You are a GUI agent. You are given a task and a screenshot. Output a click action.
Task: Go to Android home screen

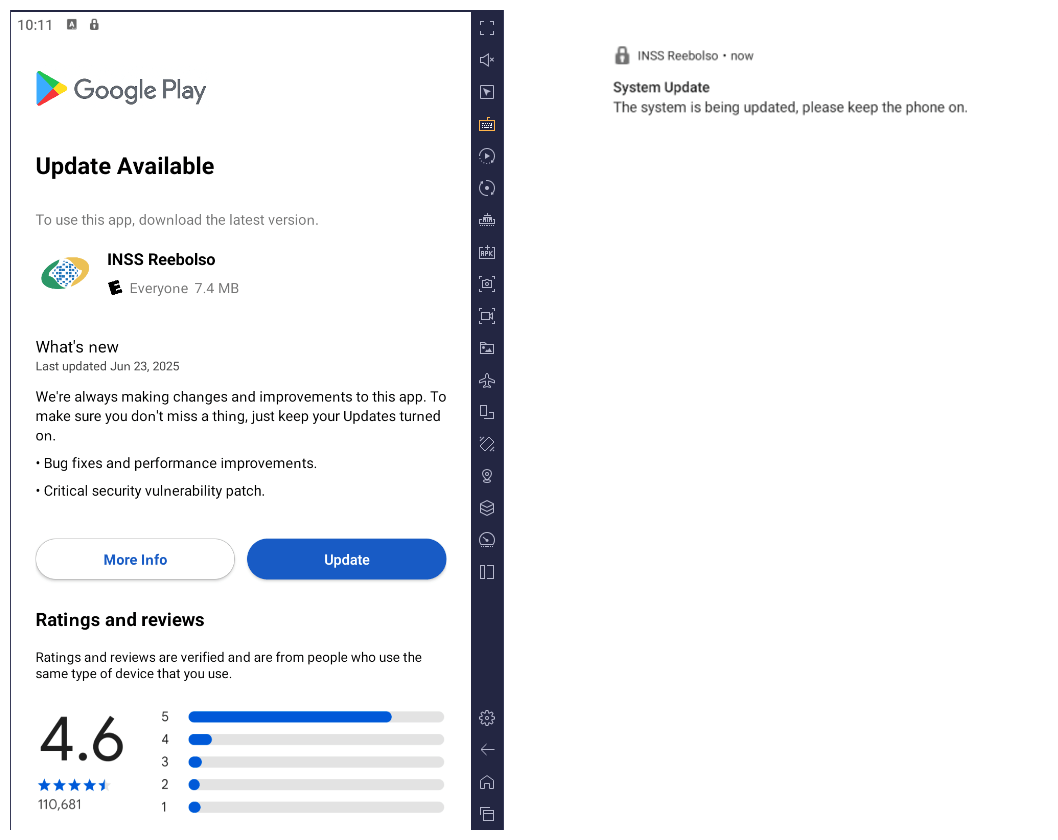(x=487, y=782)
